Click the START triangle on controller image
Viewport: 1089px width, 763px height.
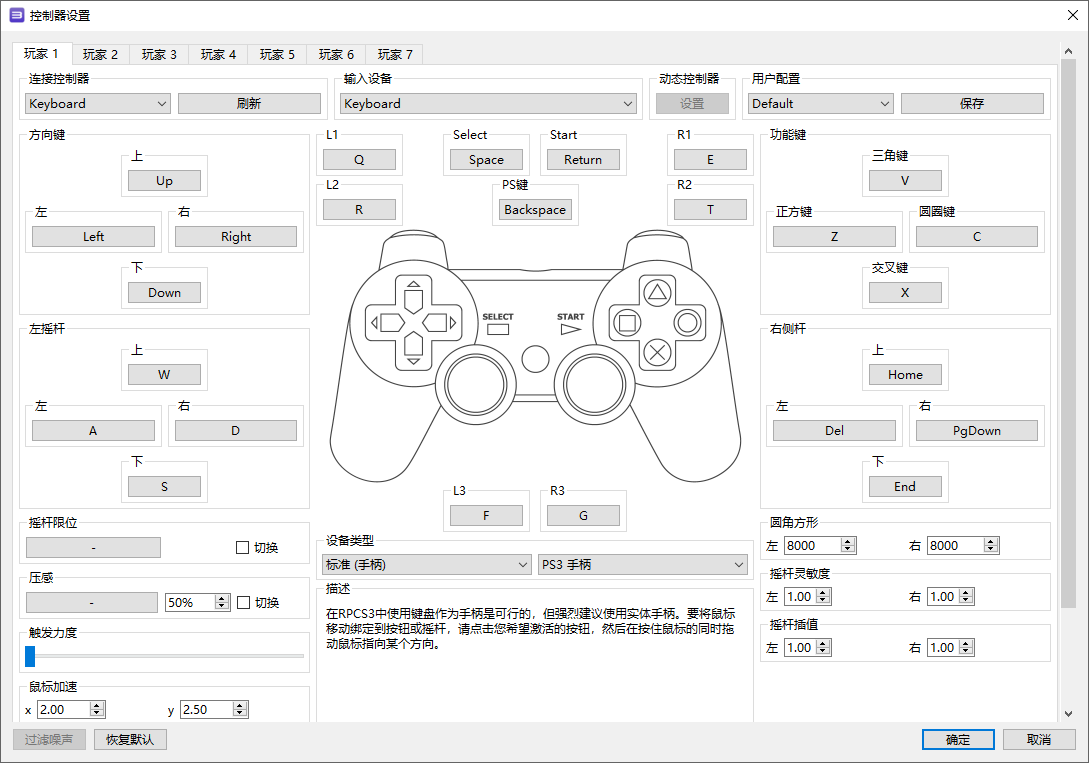pos(571,330)
